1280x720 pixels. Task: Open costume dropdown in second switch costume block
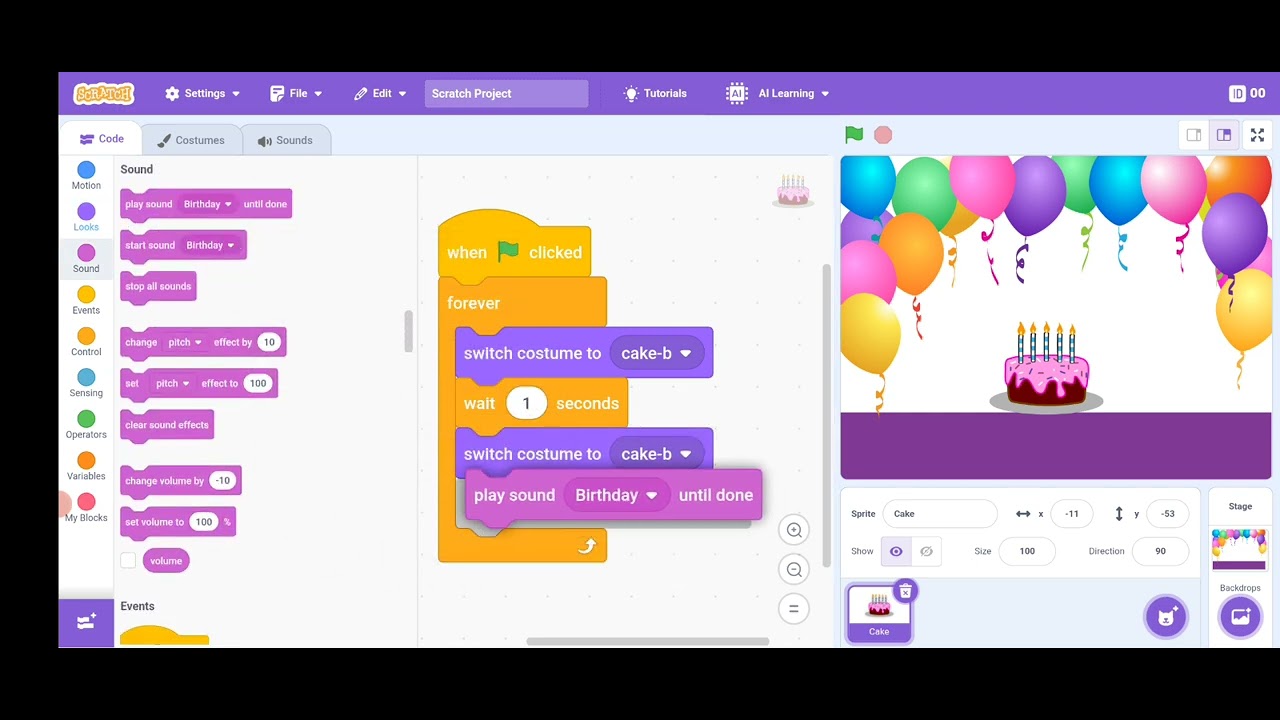pyautogui.click(x=656, y=453)
